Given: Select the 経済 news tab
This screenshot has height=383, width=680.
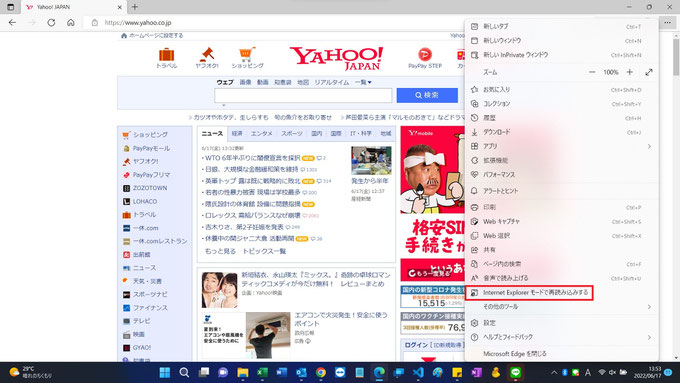Looking at the screenshot, I should tap(237, 134).
